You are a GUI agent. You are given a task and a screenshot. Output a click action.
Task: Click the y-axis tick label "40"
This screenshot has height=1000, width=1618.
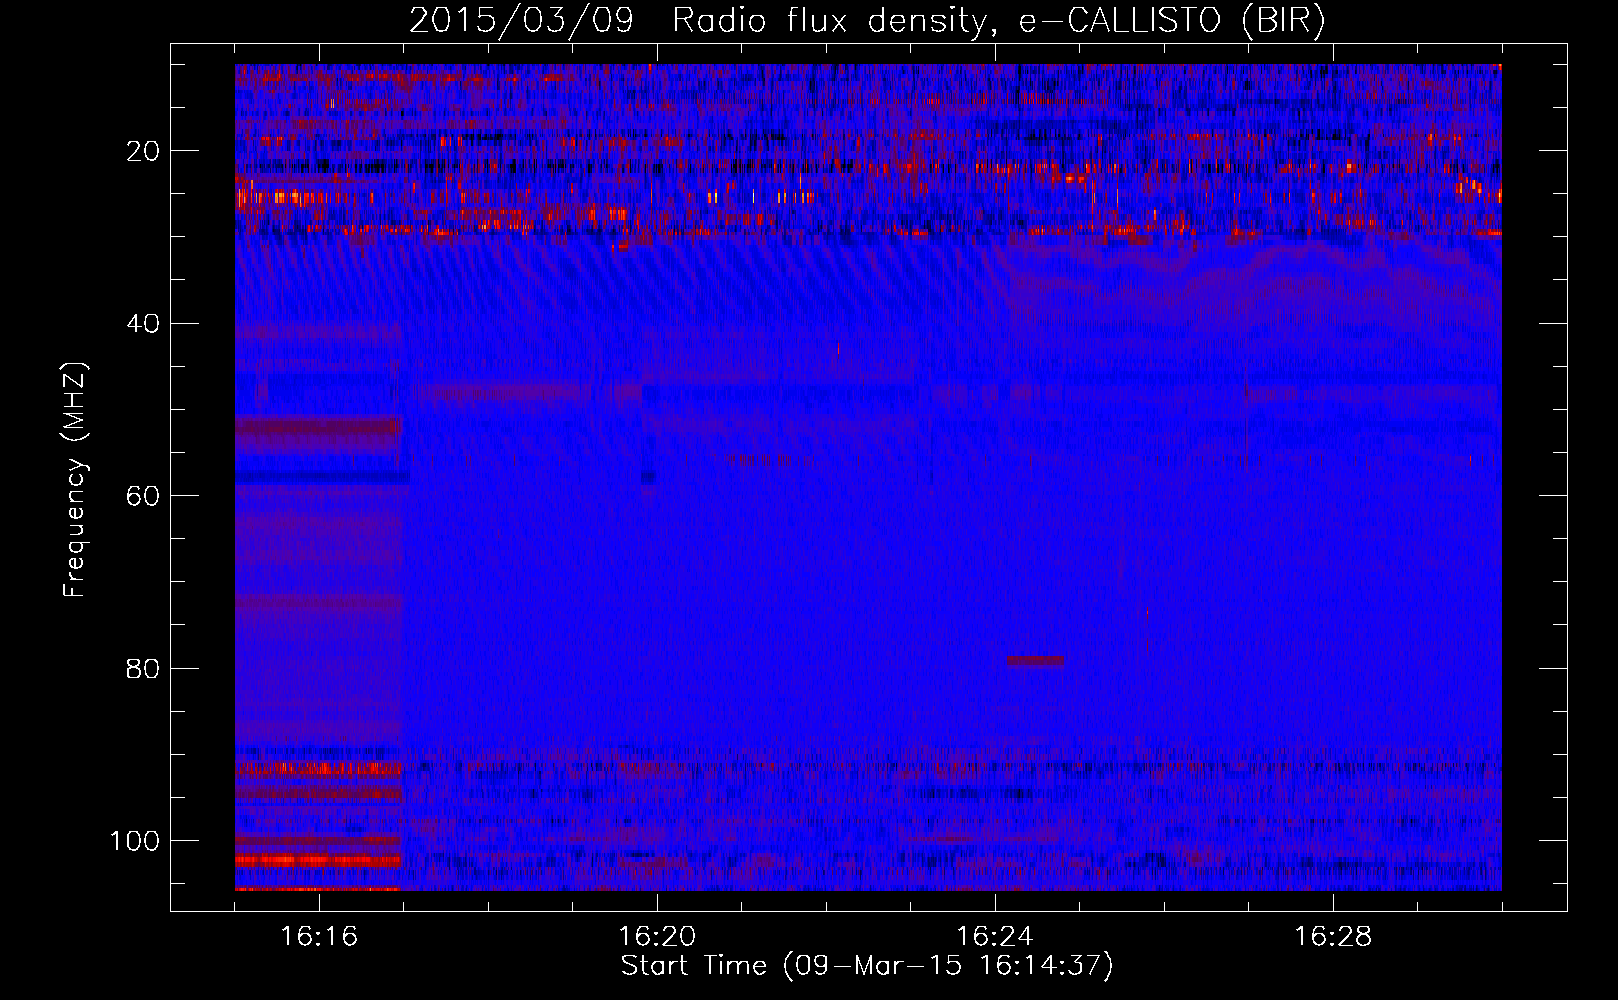pos(144,324)
